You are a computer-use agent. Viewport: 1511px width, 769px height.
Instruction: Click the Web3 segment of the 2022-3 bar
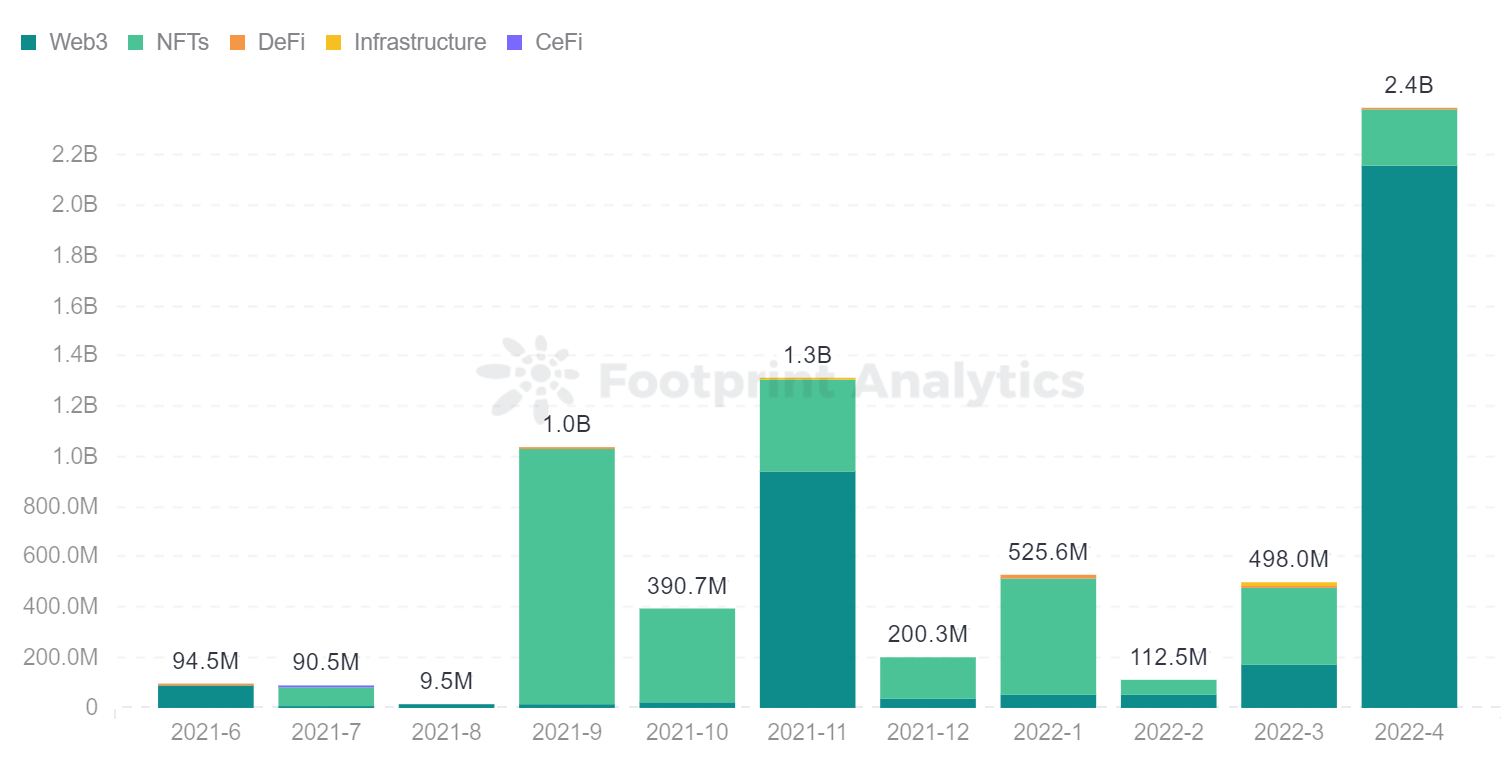click(1289, 686)
